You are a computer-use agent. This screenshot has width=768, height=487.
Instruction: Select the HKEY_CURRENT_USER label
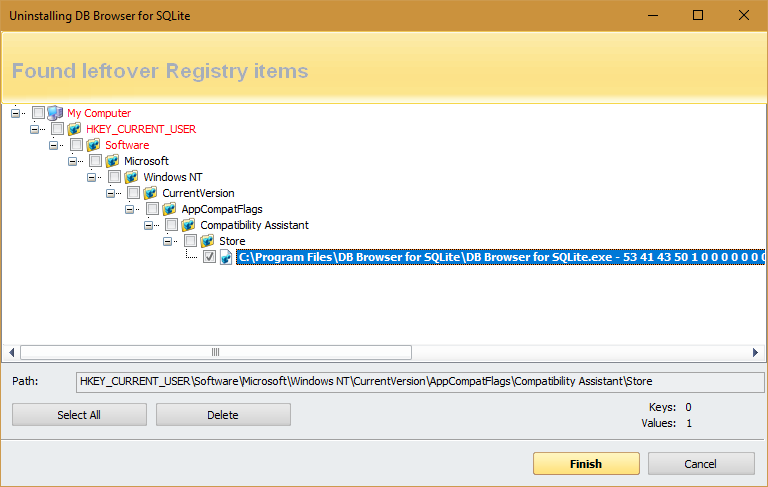coord(141,129)
